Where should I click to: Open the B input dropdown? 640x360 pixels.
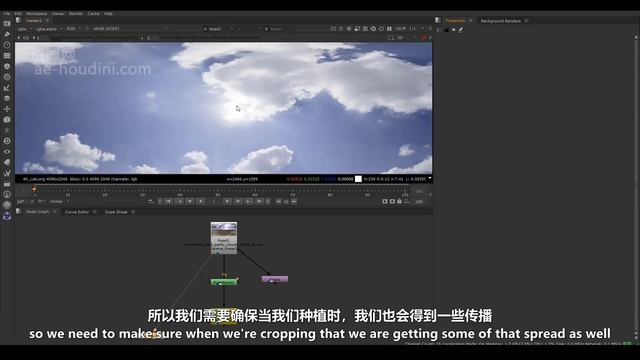tap(279, 29)
